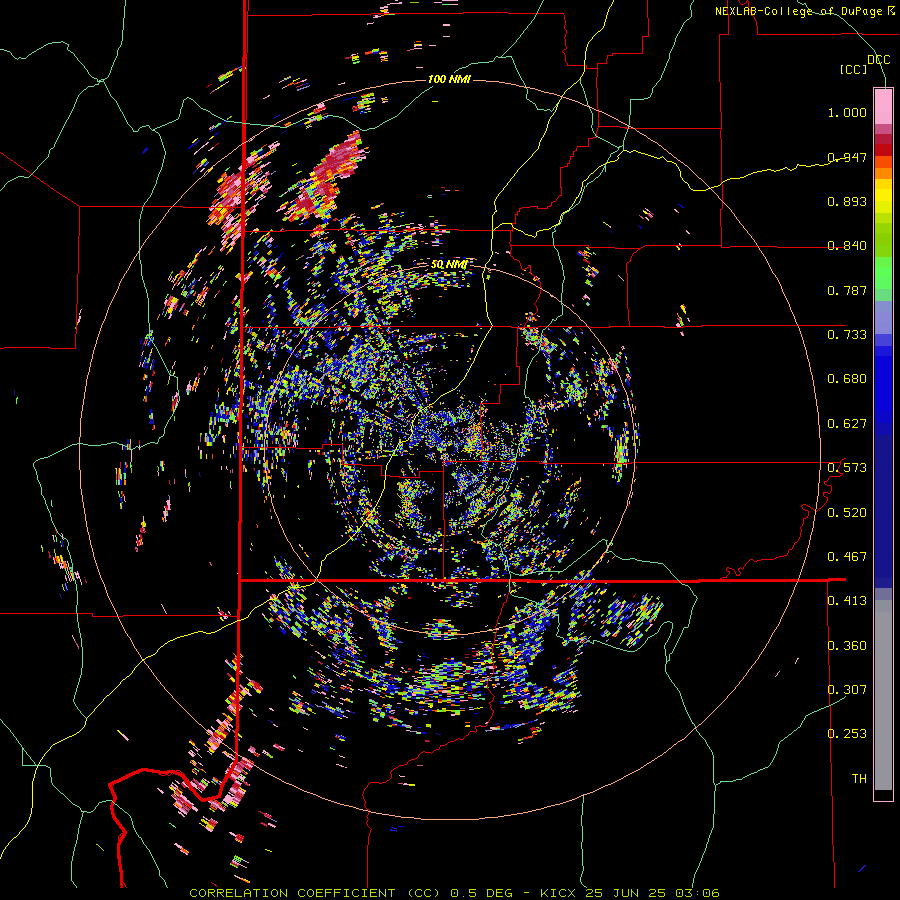Click the 0.573 scale value
The height and width of the screenshot is (900, 900).
tap(847, 468)
